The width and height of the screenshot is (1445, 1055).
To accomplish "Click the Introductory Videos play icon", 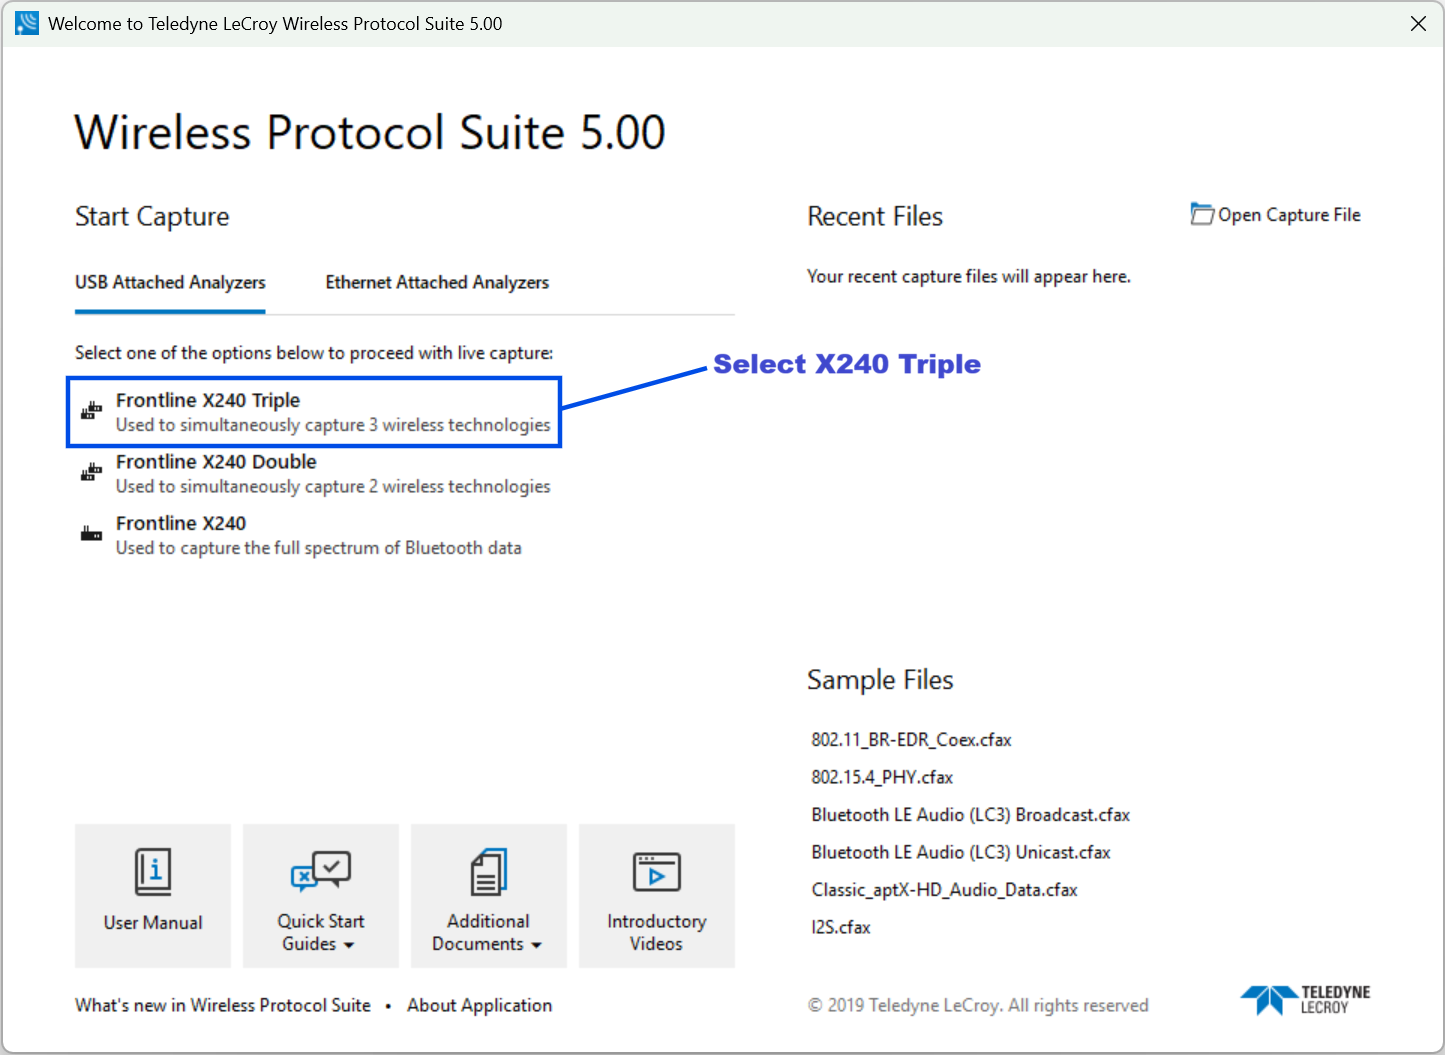I will pos(657,871).
